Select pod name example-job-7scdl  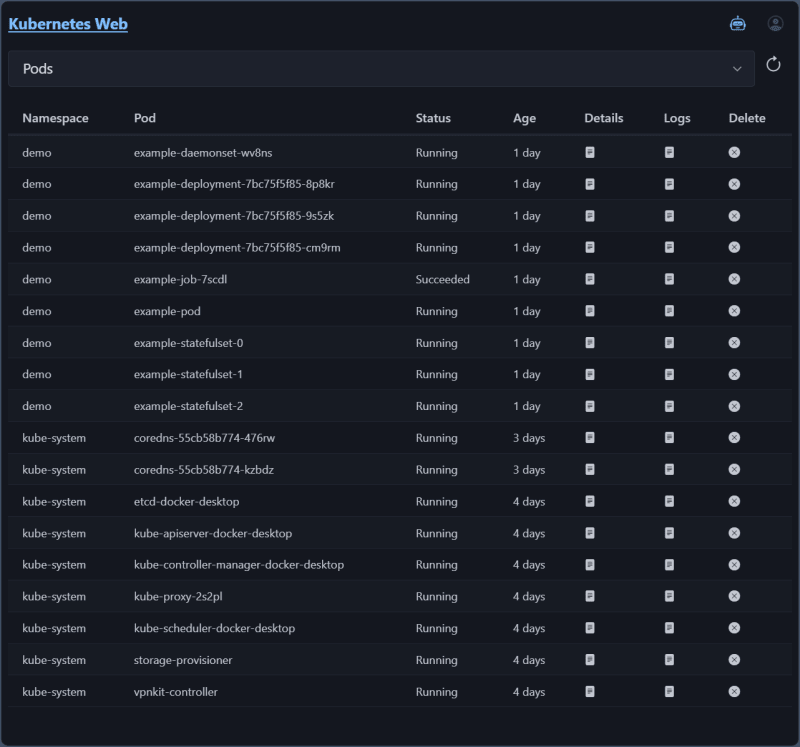(180, 279)
